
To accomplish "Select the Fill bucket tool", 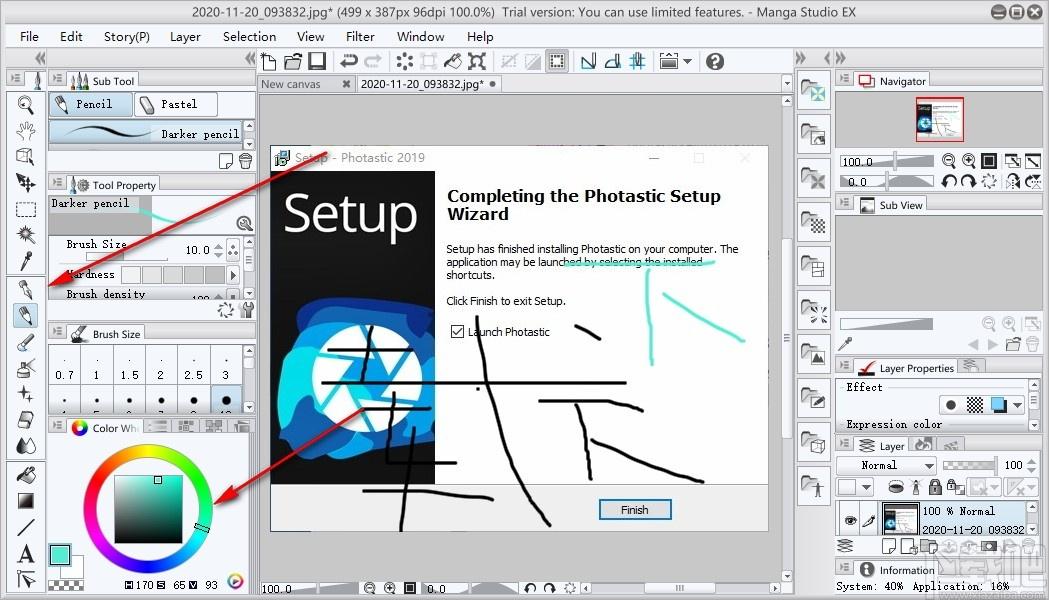I will coord(25,475).
